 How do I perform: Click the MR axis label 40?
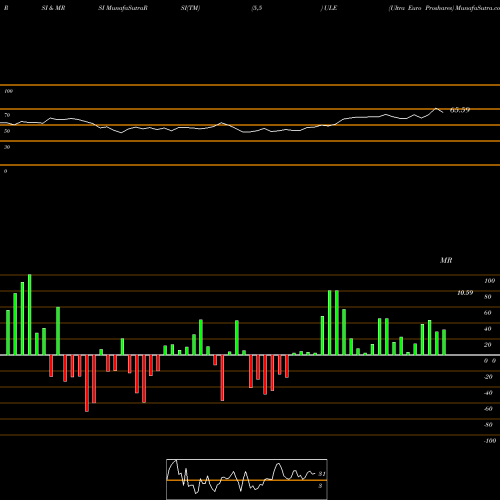coord(488,329)
